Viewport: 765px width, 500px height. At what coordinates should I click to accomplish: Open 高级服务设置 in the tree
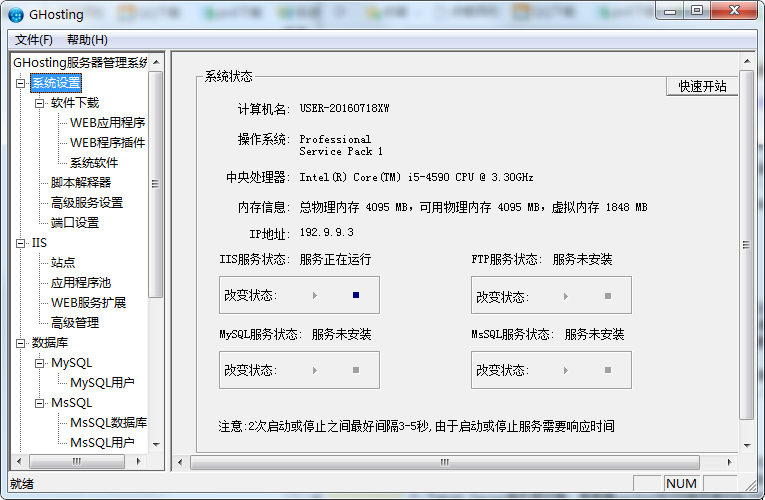click(x=87, y=203)
